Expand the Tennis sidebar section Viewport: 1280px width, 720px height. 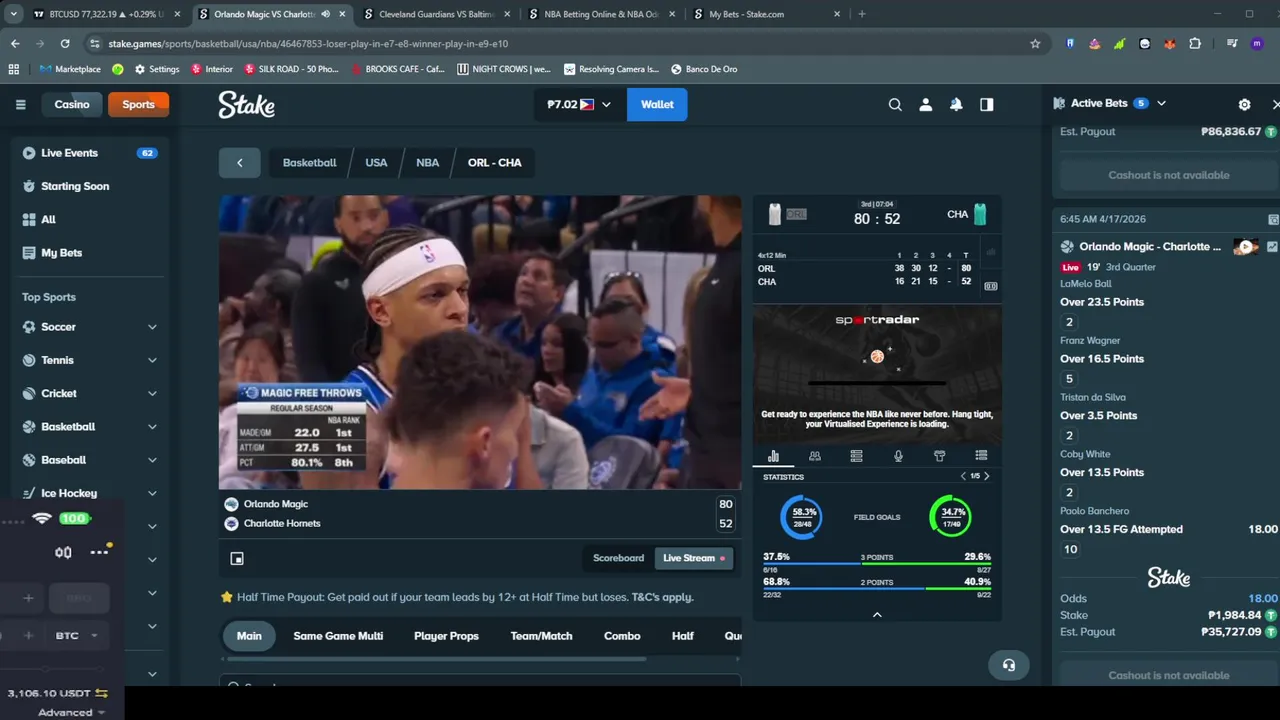click(152, 360)
